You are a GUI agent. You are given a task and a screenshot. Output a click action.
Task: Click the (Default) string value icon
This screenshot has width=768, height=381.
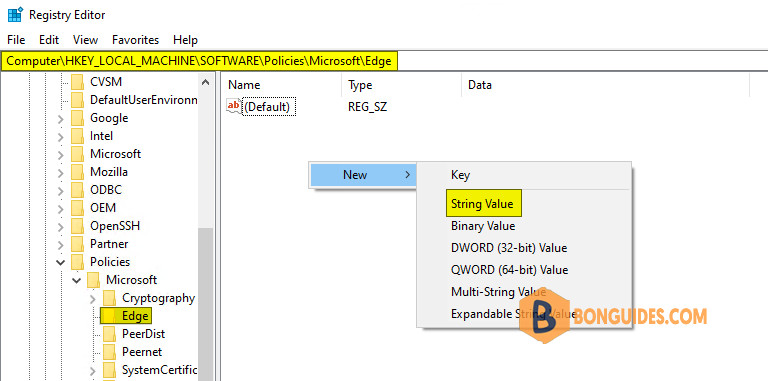234,106
